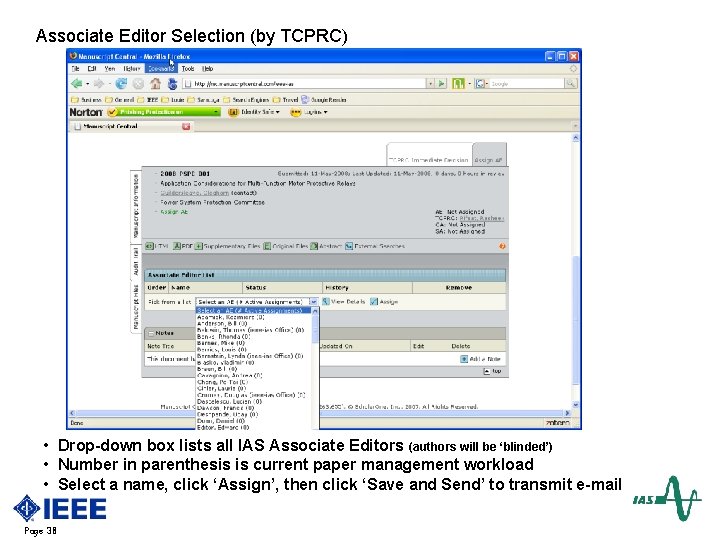
Task: Click the contact author name link
Action: 195,193
